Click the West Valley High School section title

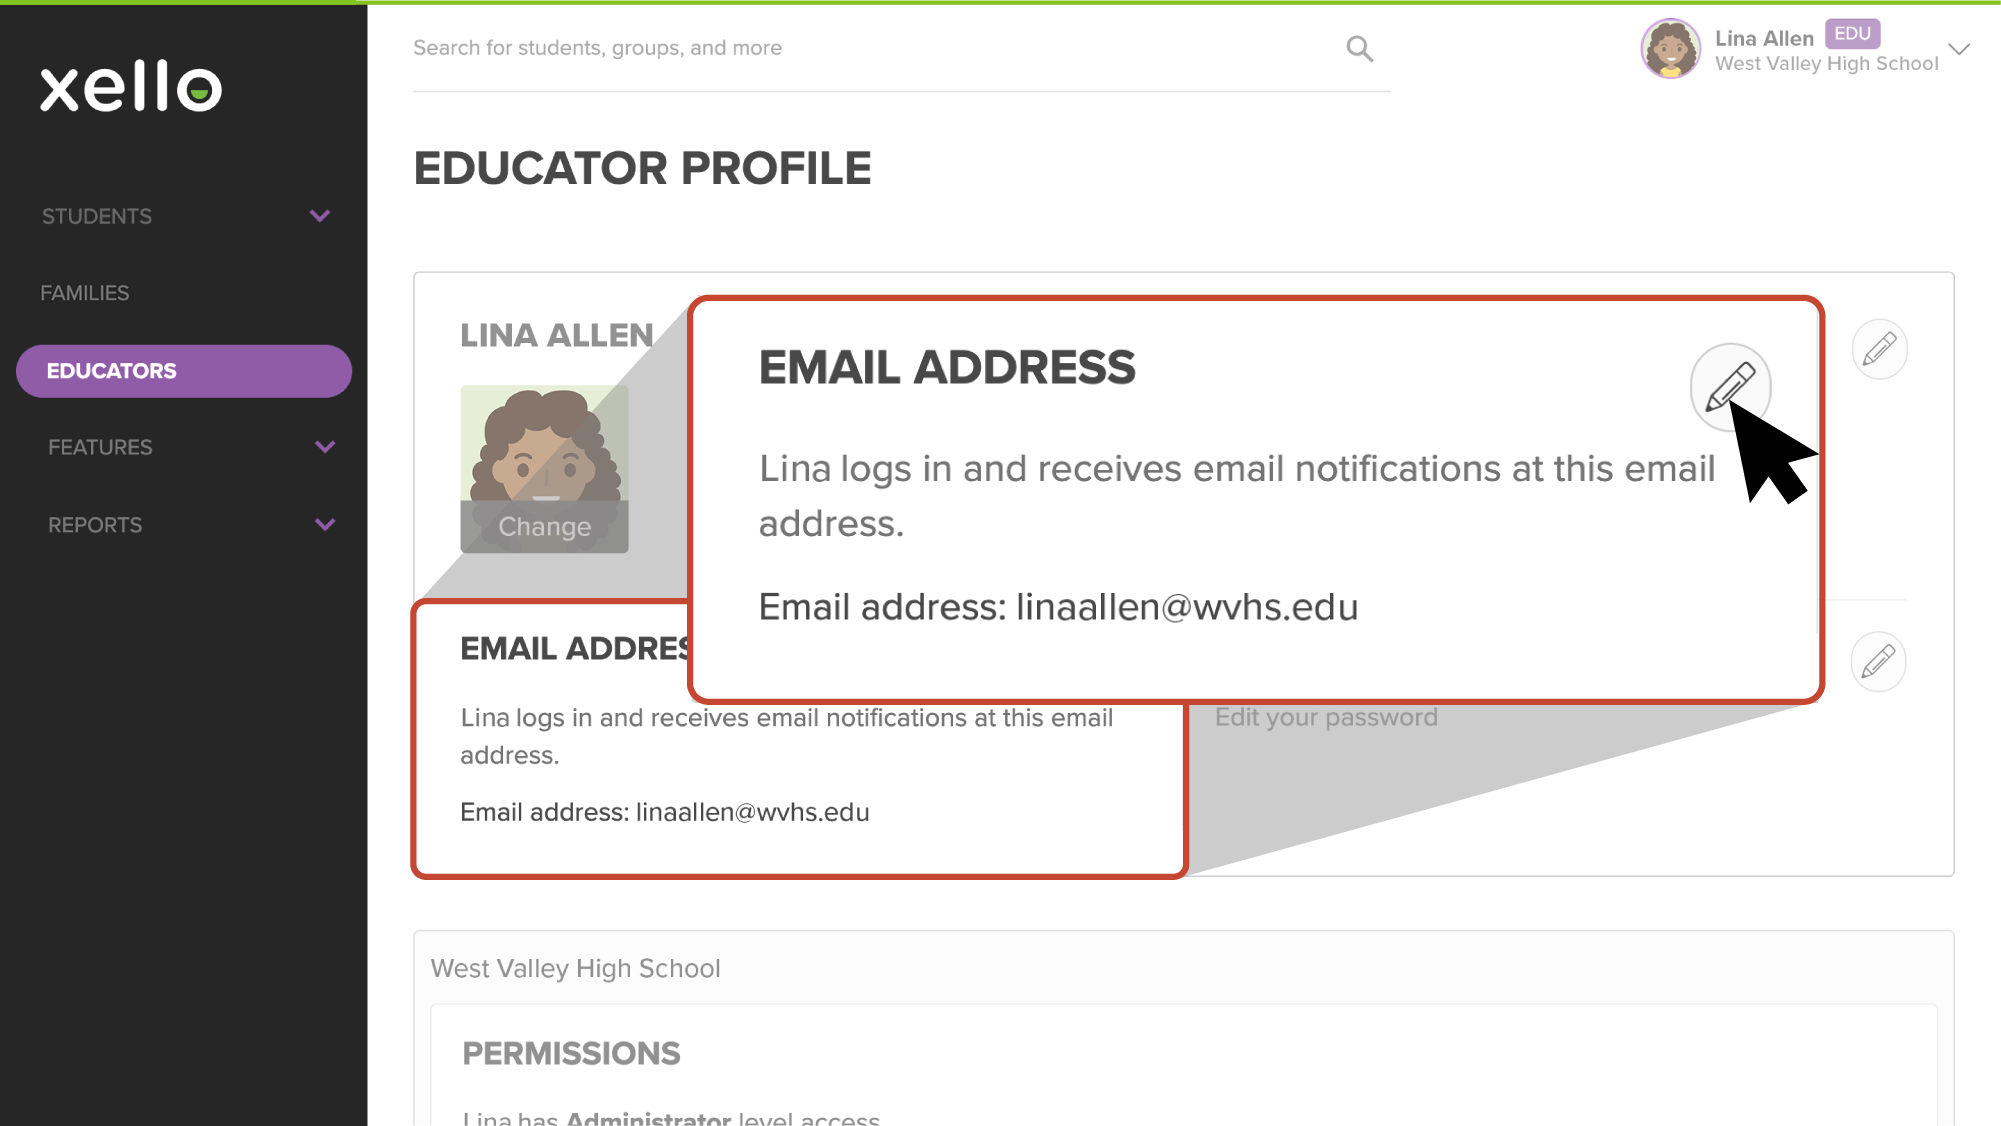point(575,968)
